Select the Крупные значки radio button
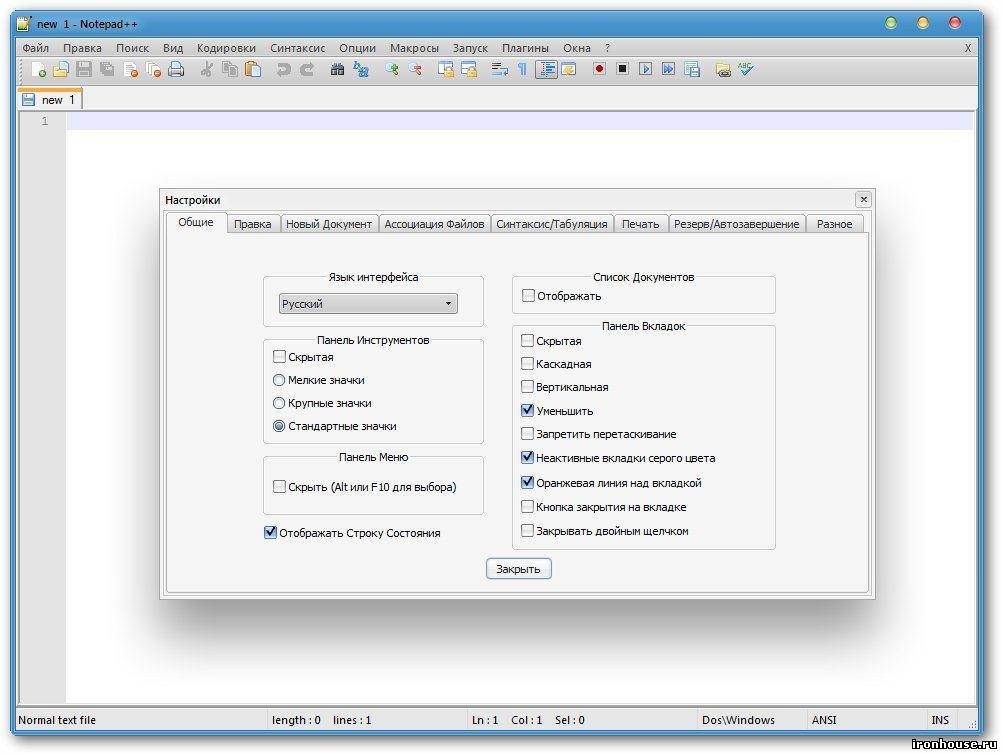1002x754 pixels. pyautogui.click(x=279, y=403)
